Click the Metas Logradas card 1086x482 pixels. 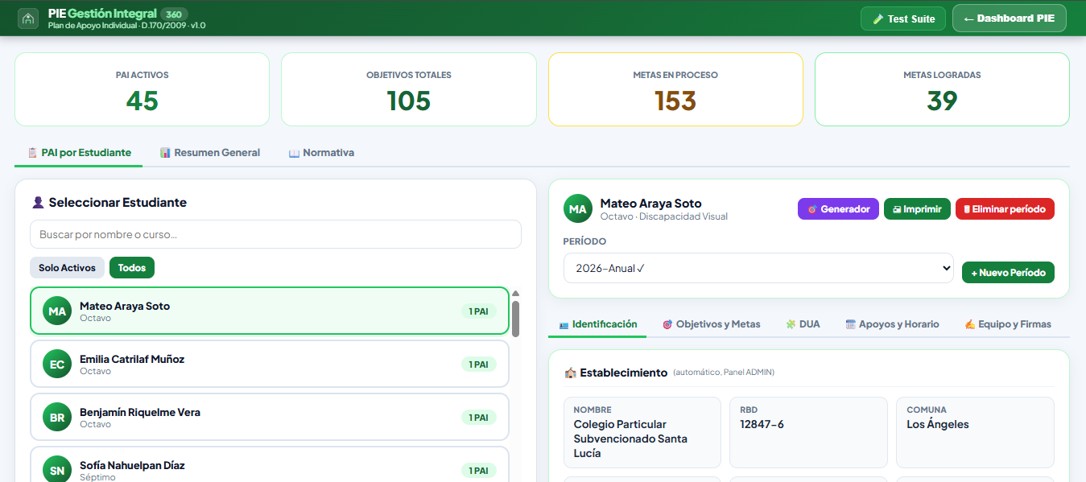coord(942,89)
